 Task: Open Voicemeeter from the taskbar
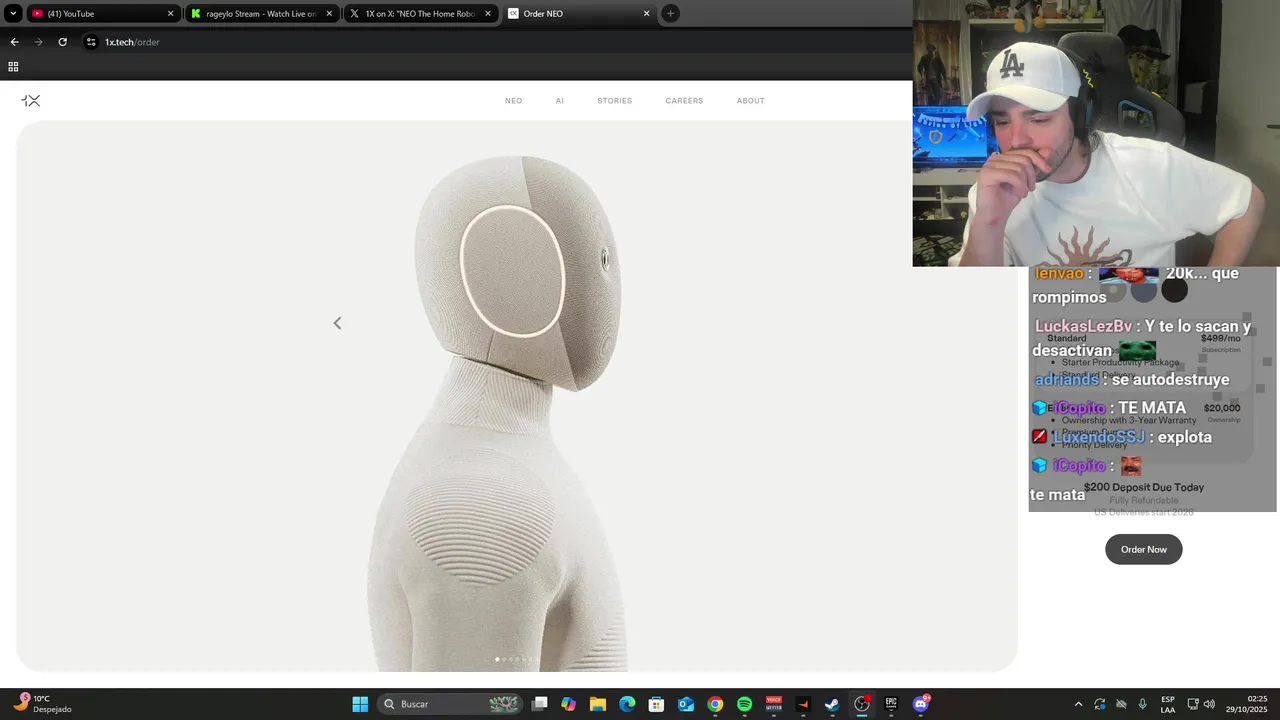click(x=774, y=704)
